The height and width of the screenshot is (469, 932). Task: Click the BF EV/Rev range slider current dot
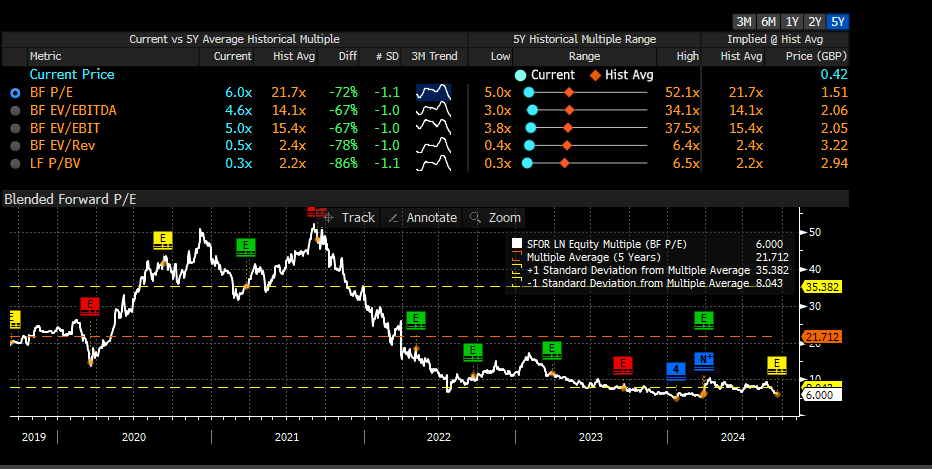[x=529, y=146]
